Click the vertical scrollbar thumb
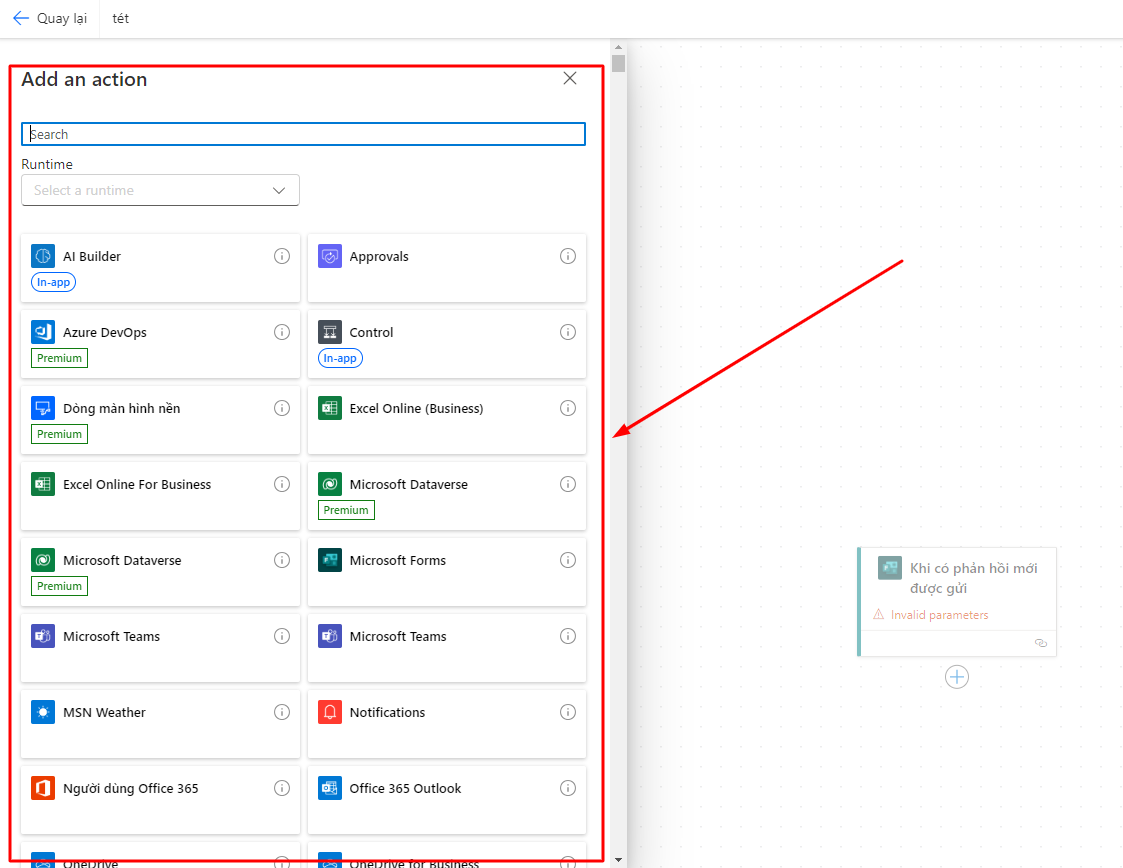The width and height of the screenshot is (1123, 868). [x=618, y=63]
